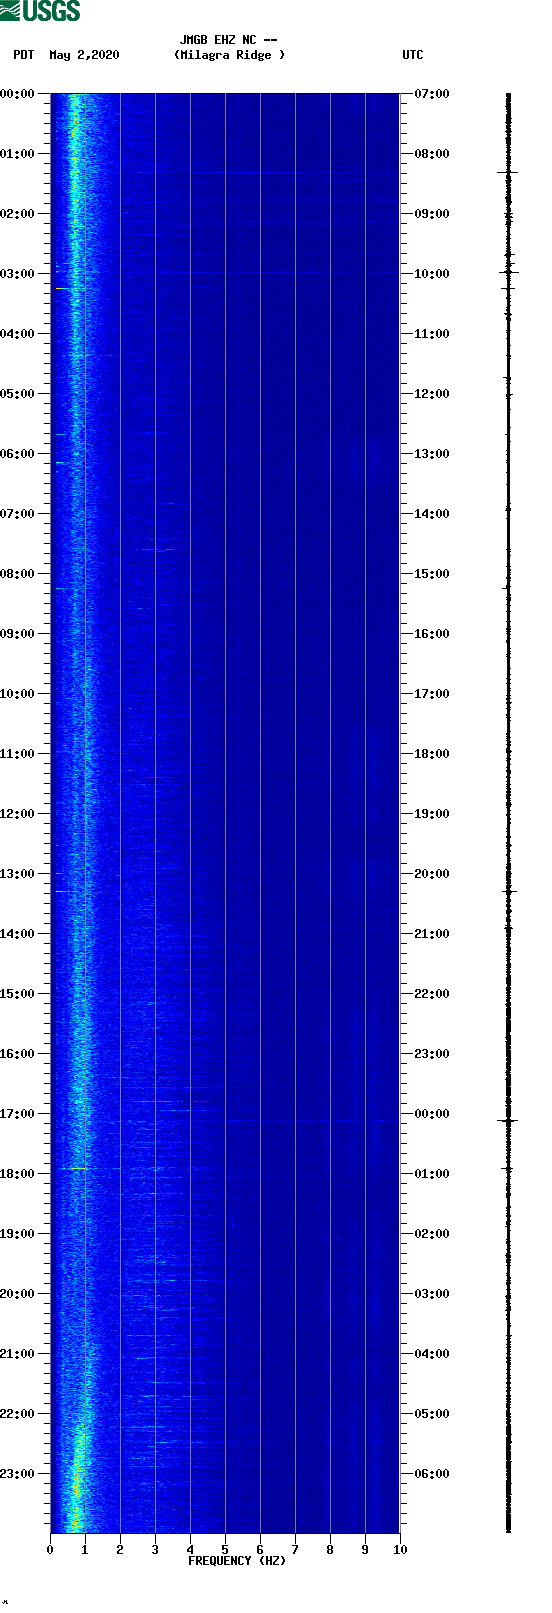
Task: Select the station title JMGB EHZ NC --
Action: point(228,40)
